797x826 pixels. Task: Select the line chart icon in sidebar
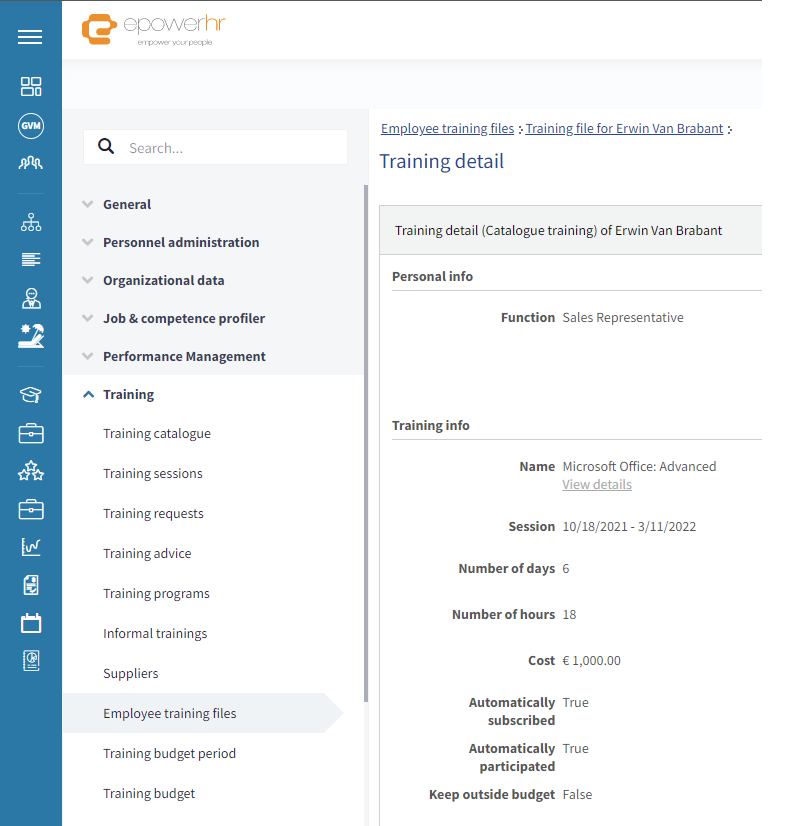[31, 547]
